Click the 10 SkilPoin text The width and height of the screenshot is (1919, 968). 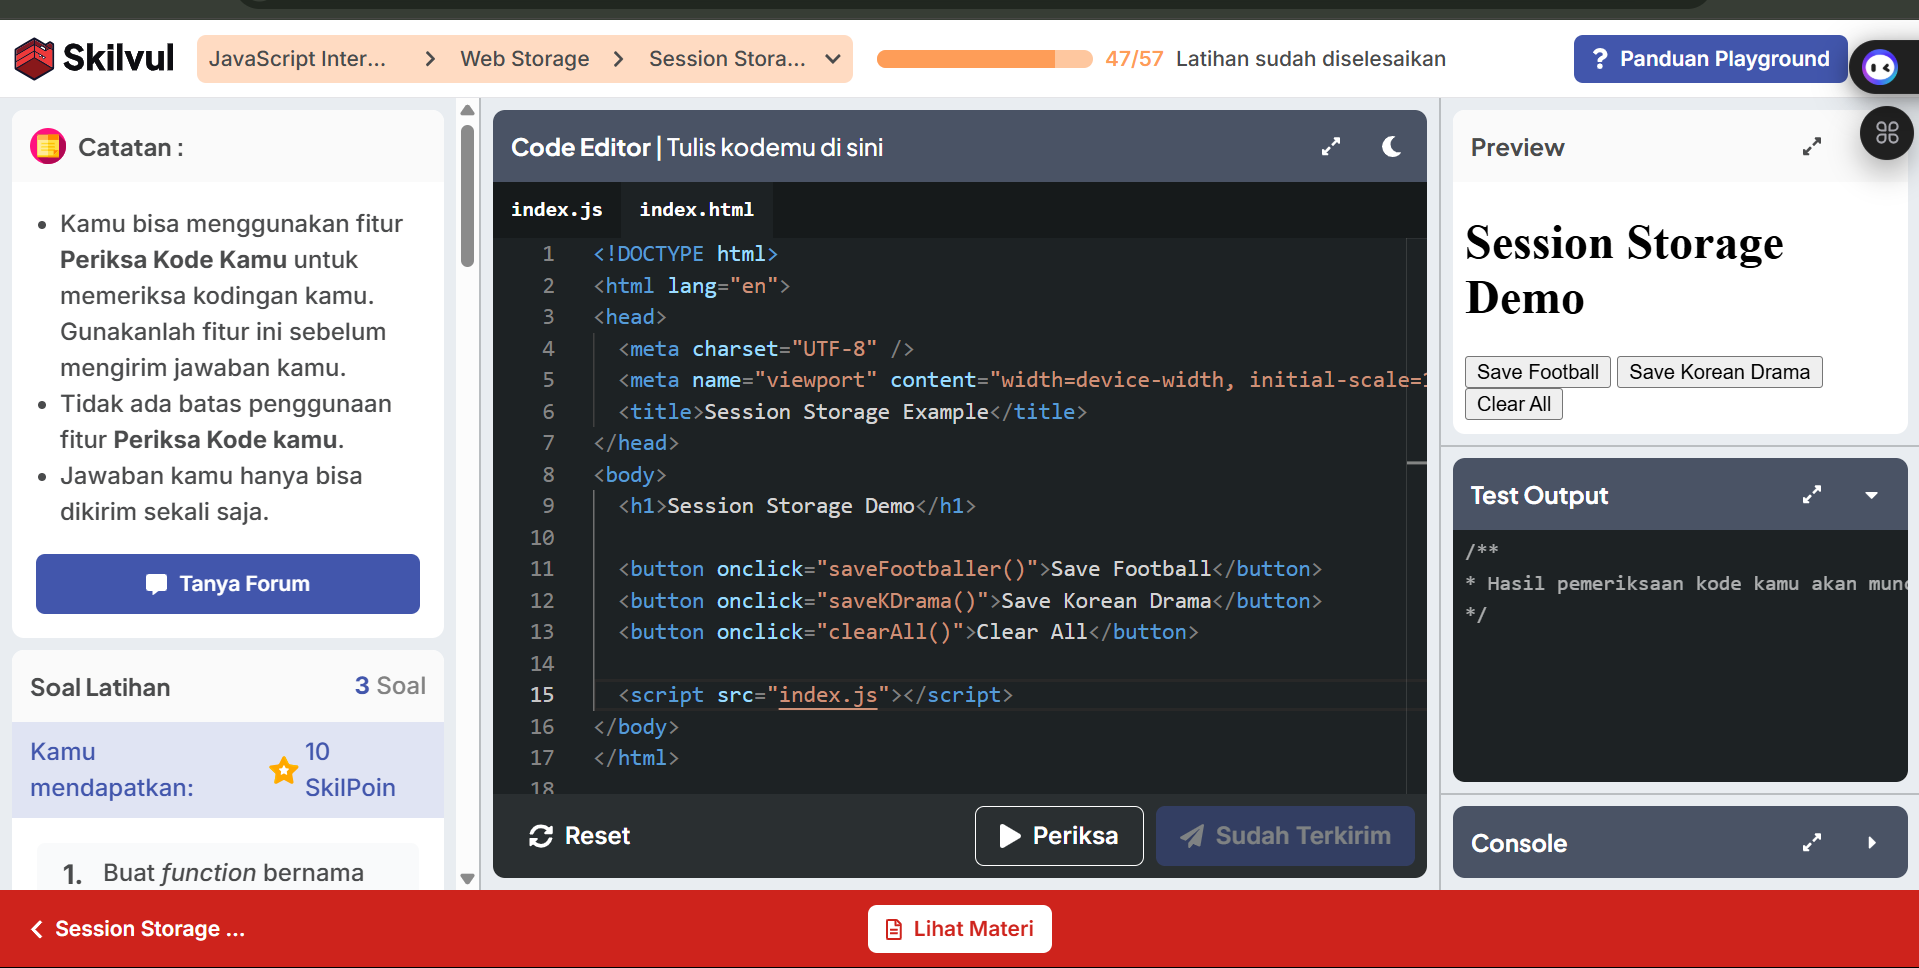tap(350, 770)
